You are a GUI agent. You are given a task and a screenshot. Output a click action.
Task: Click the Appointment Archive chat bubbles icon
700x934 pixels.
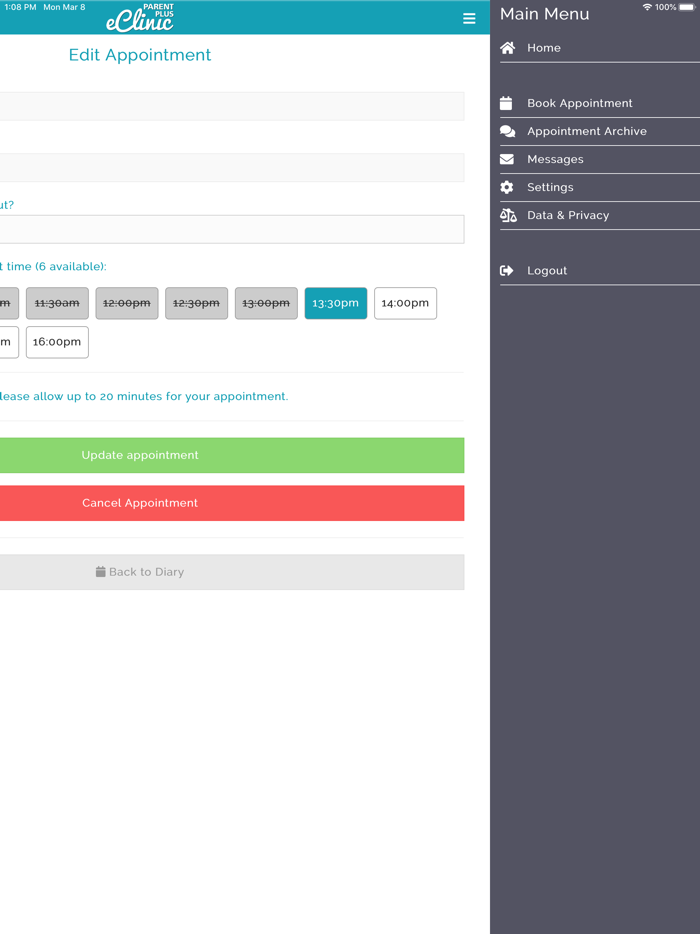(x=508, y=131)
